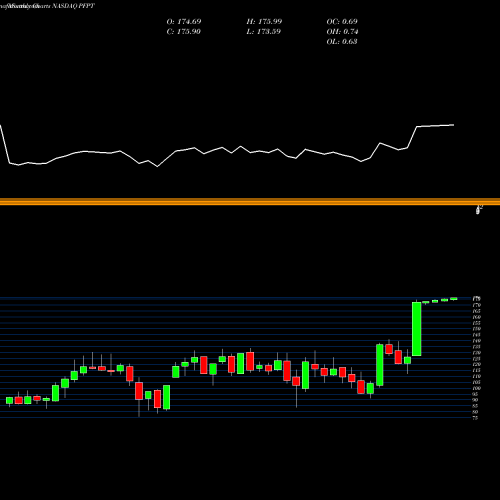500x500 pixels.
Task: Click the 100 price axis label
Action: point(476,388)
